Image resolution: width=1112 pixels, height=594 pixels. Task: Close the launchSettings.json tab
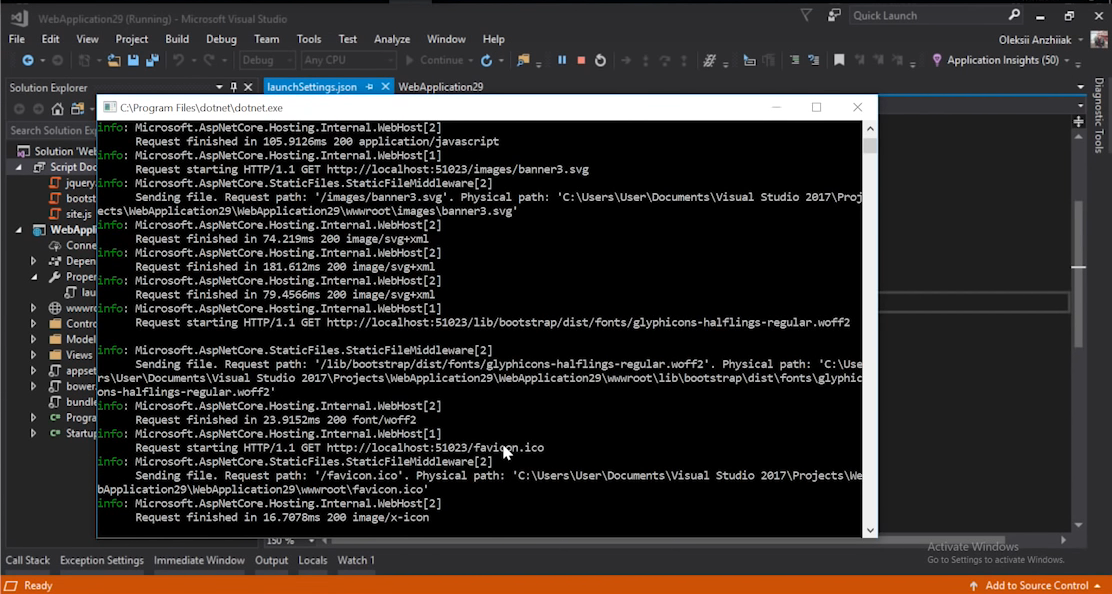tap(385, 86)
